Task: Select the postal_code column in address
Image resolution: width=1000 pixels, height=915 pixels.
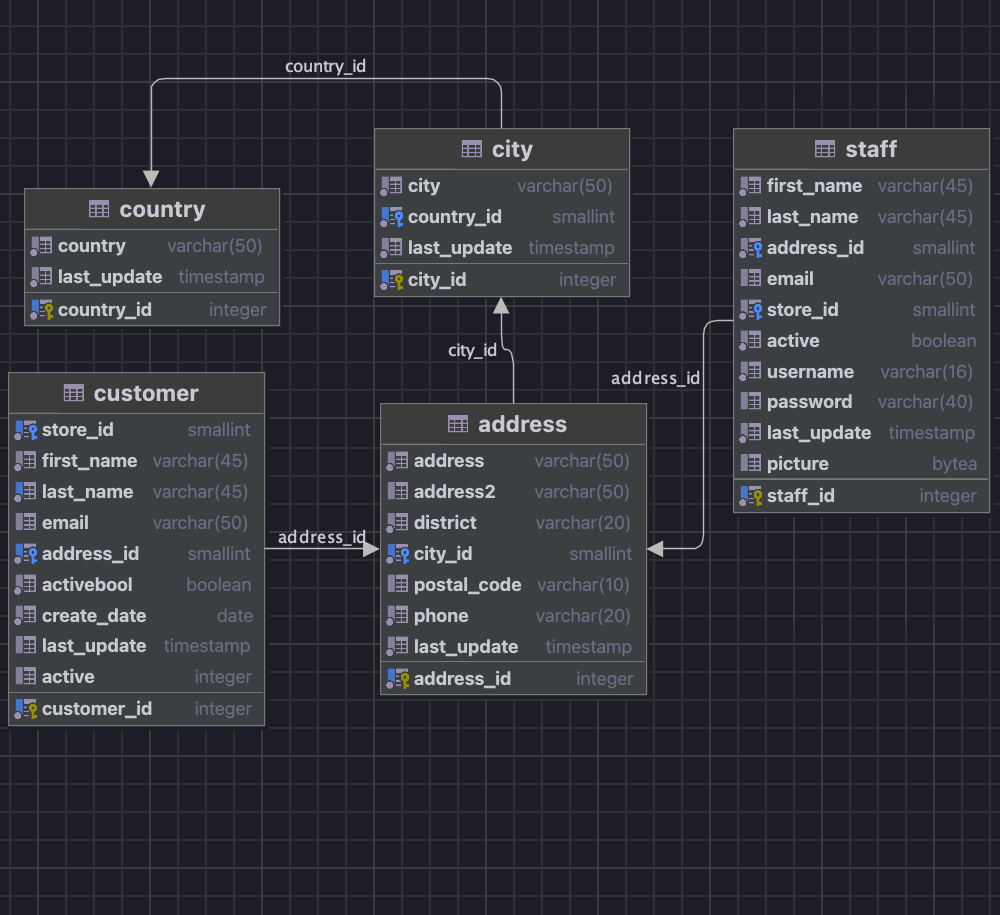Action: click(x=467, y=585)
